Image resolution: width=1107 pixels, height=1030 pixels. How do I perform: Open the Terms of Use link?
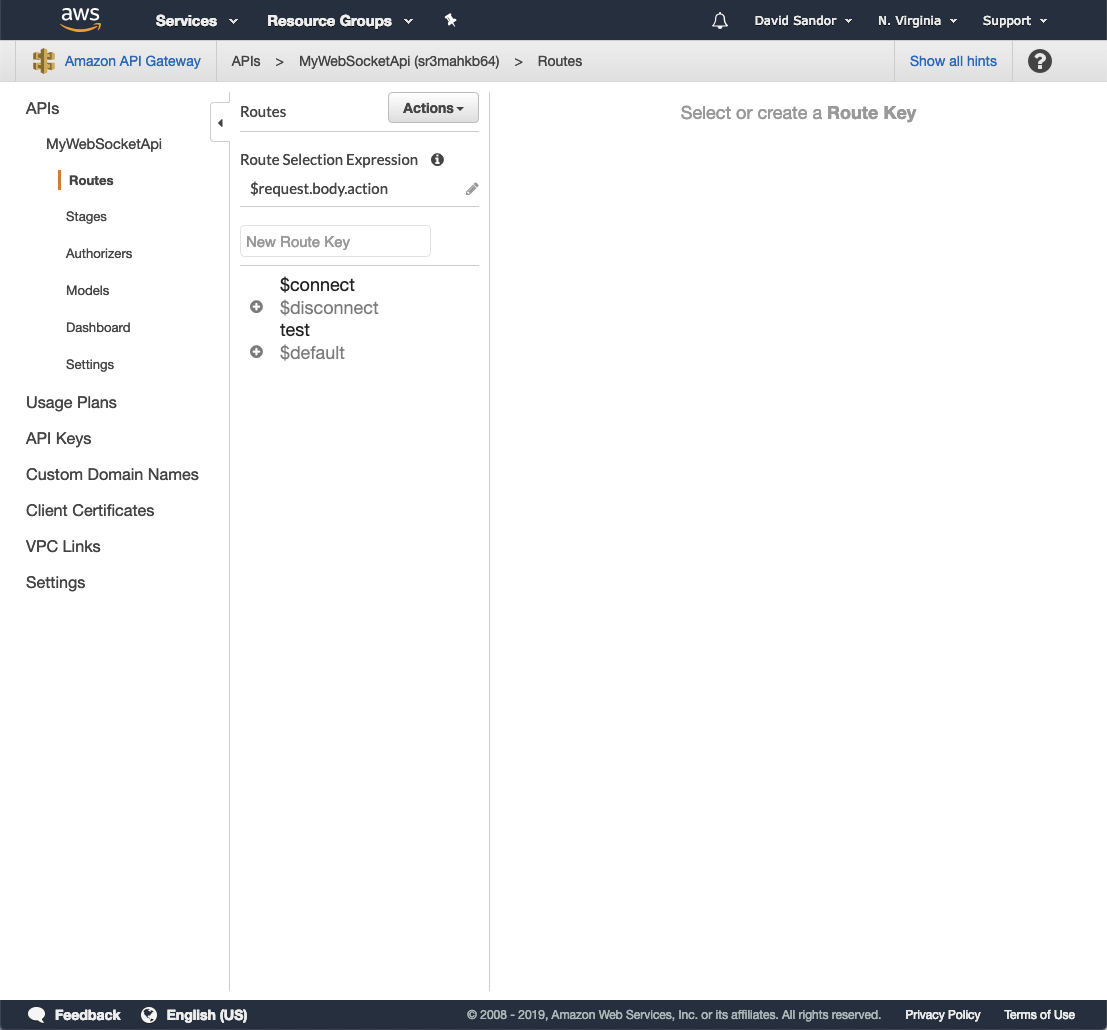point(1039,1014)
